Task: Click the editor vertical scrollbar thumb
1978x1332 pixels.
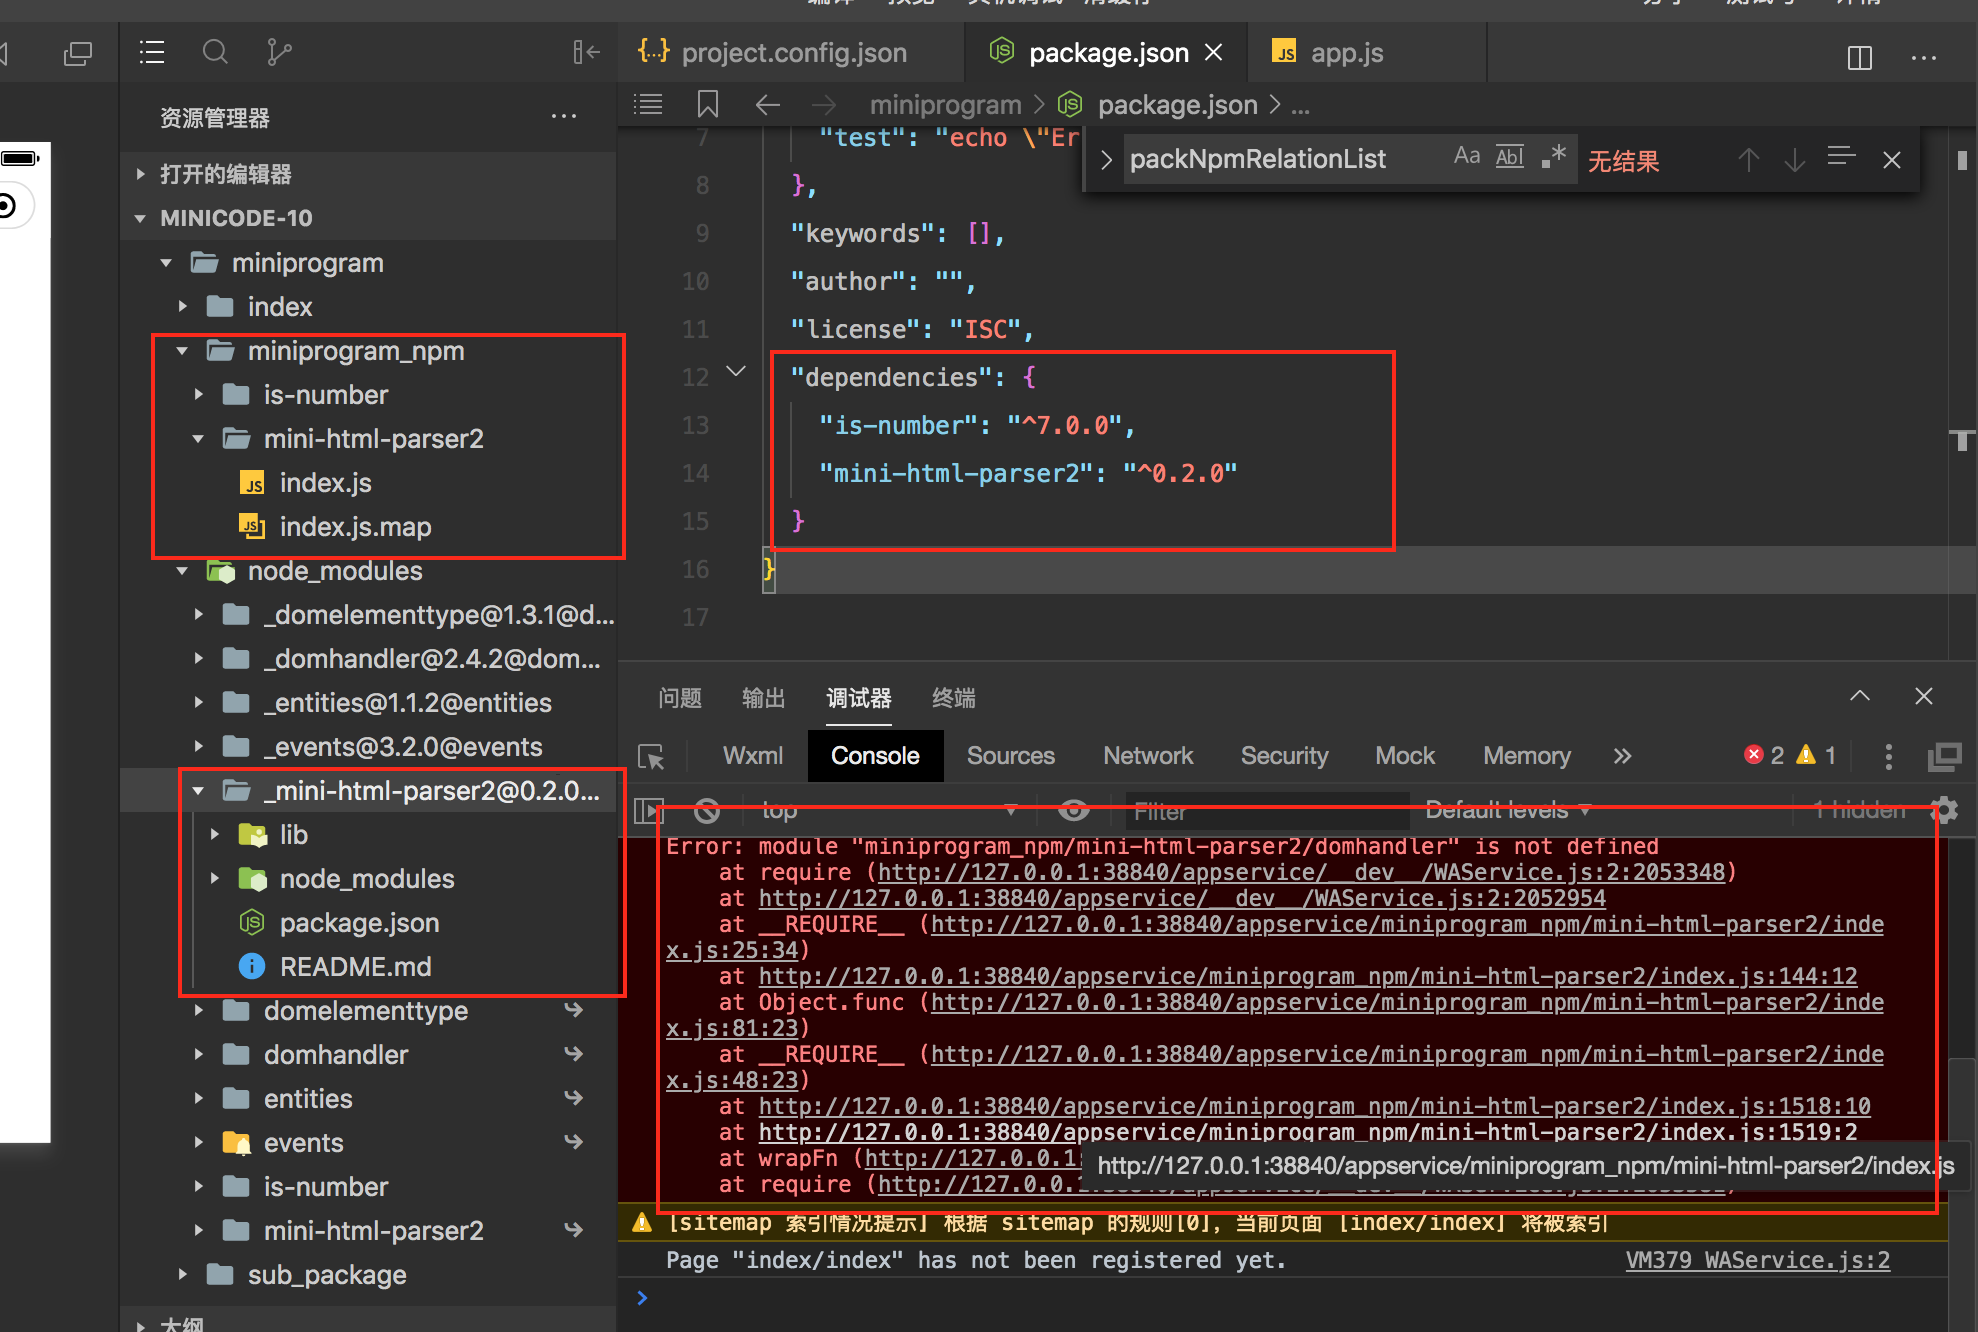Action: tap(1962, 160)
